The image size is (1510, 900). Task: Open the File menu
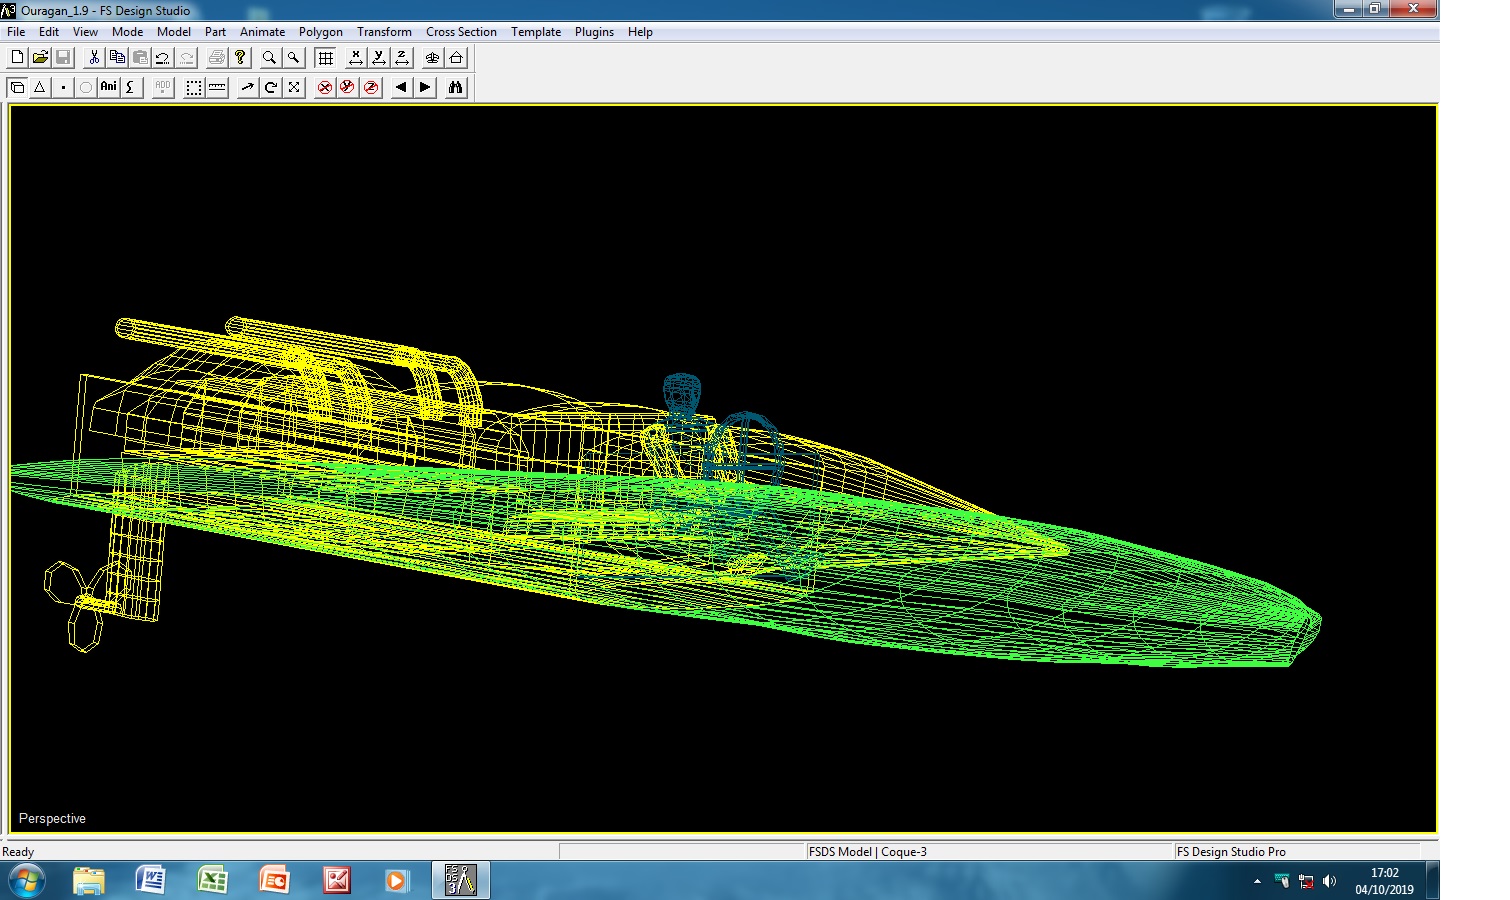coord(16,32)
